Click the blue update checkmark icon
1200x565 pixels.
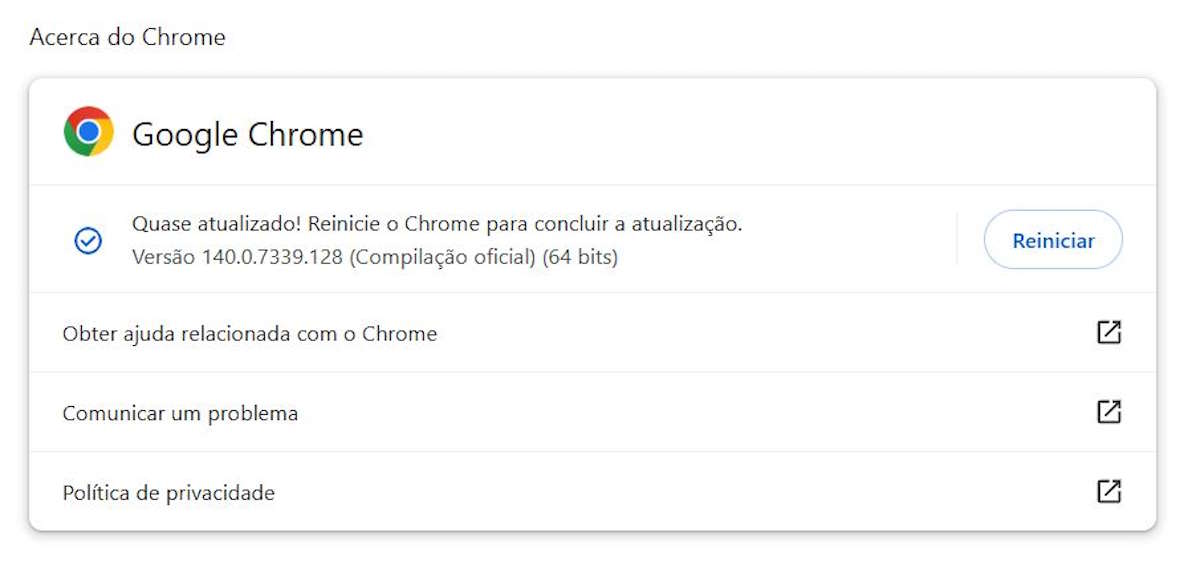(89, 240)
